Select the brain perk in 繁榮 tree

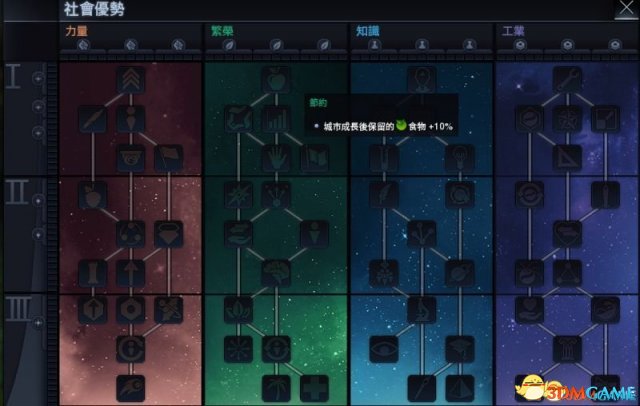(x=276, y=273)
